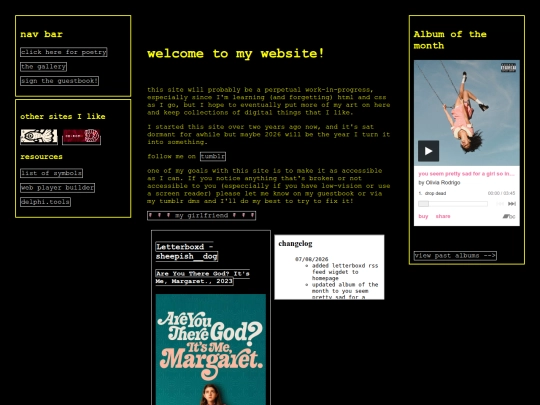Open 'list of symbols' resource link
This screenshot has width=540, height=405.
tap(52, 173)
